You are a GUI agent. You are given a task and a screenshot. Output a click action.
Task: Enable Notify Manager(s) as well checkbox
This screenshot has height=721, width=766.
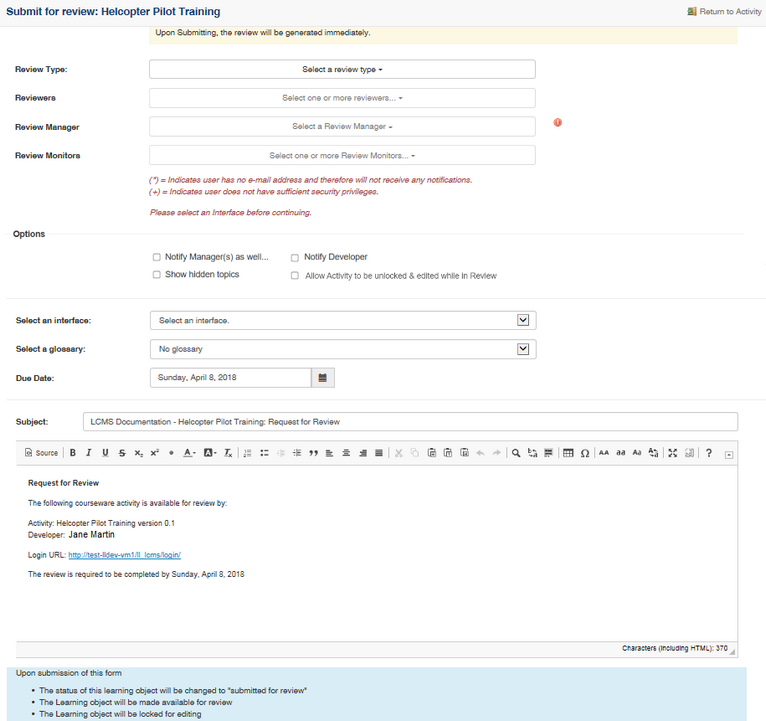click(x=157, y=257)
